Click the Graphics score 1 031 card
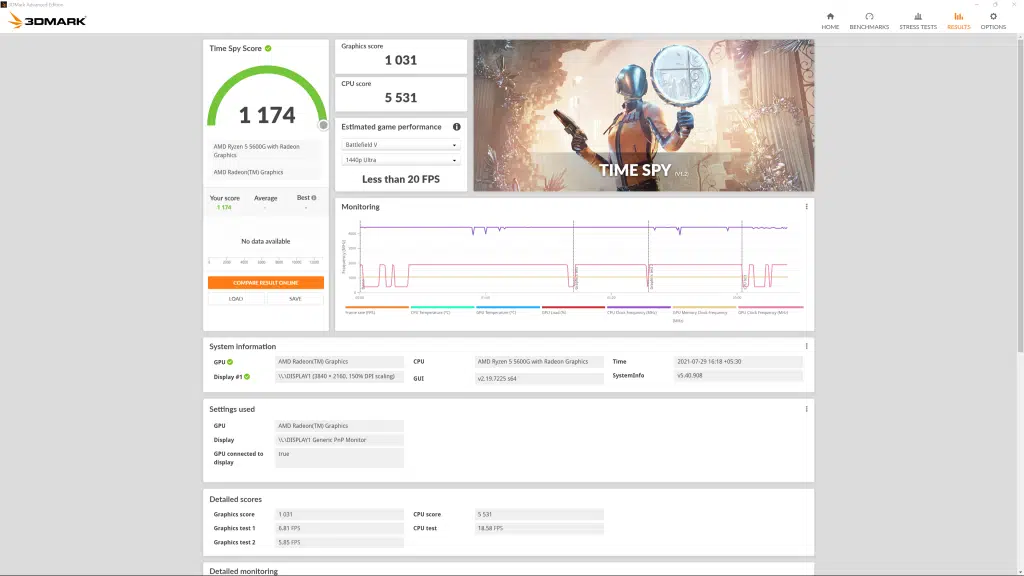1024x576 pixels. point(400,56)
